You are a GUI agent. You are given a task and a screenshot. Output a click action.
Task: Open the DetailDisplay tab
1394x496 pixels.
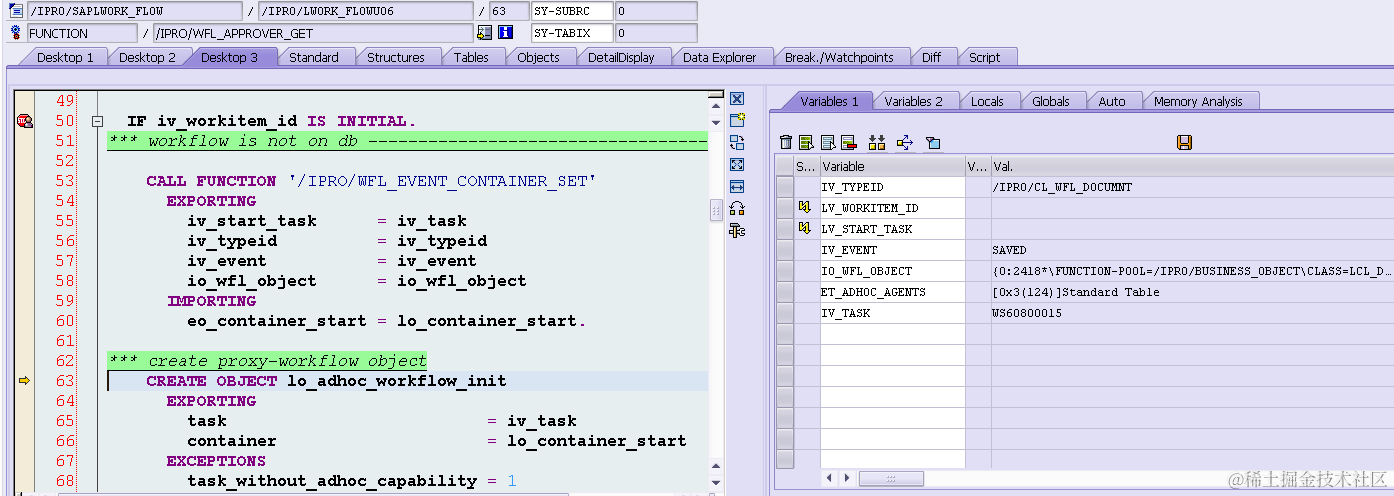point(621,57)
